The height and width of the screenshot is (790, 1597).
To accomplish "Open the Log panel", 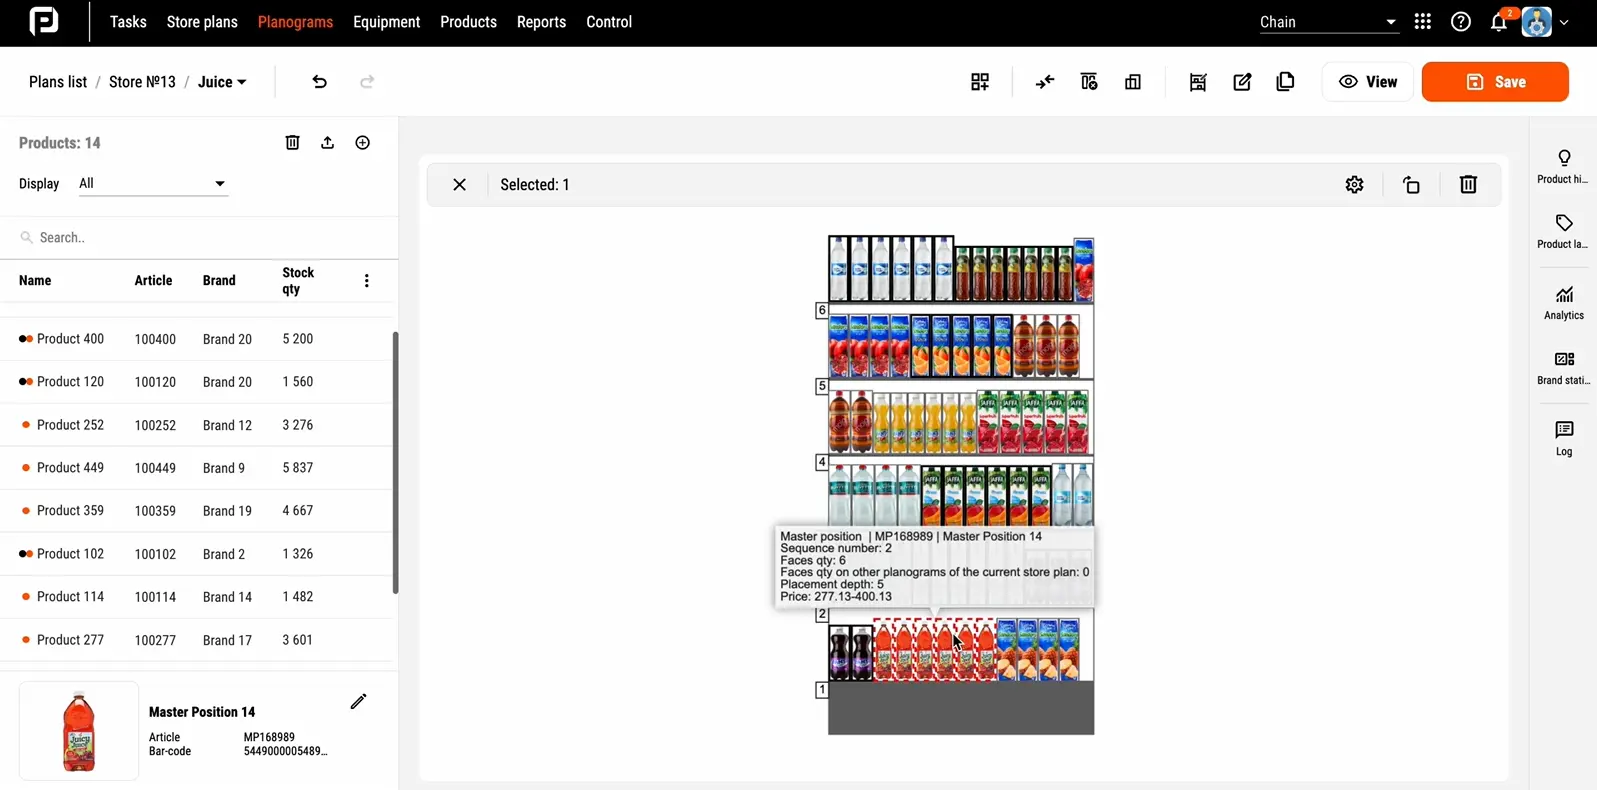I will (x=1563, y=439).
